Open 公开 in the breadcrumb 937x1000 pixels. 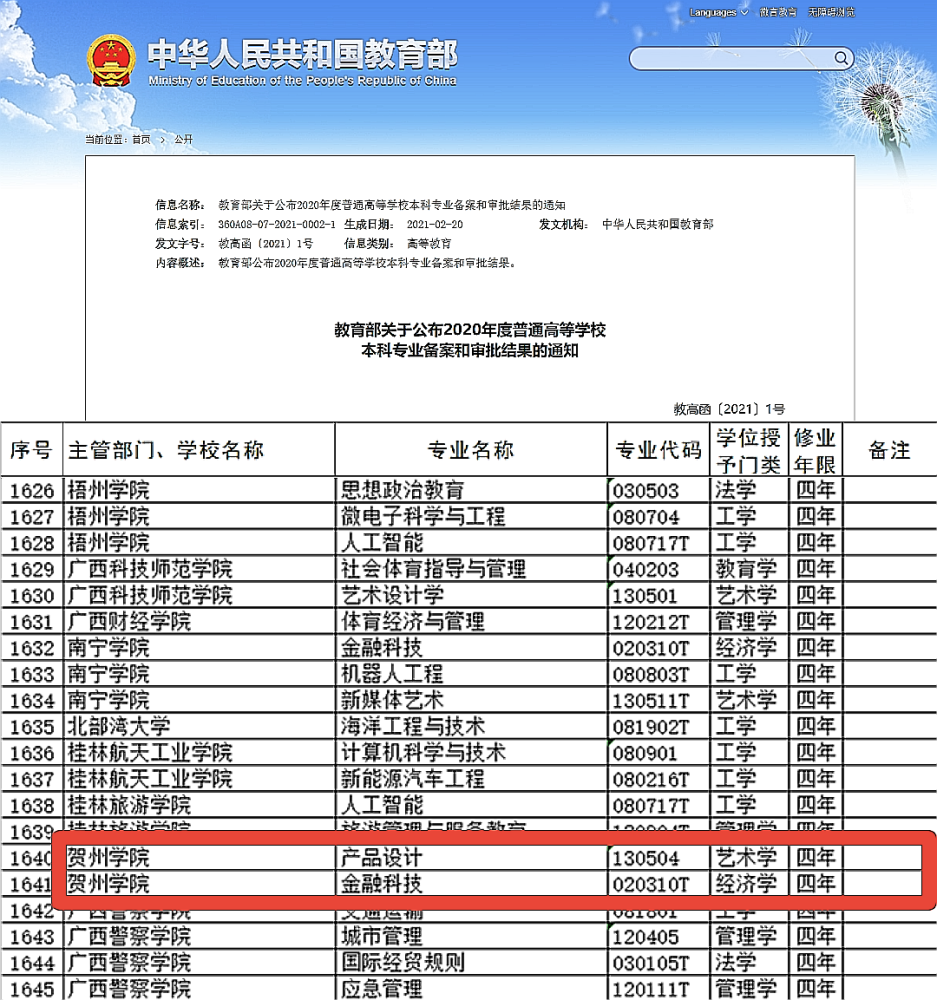[x=183, y=139]
